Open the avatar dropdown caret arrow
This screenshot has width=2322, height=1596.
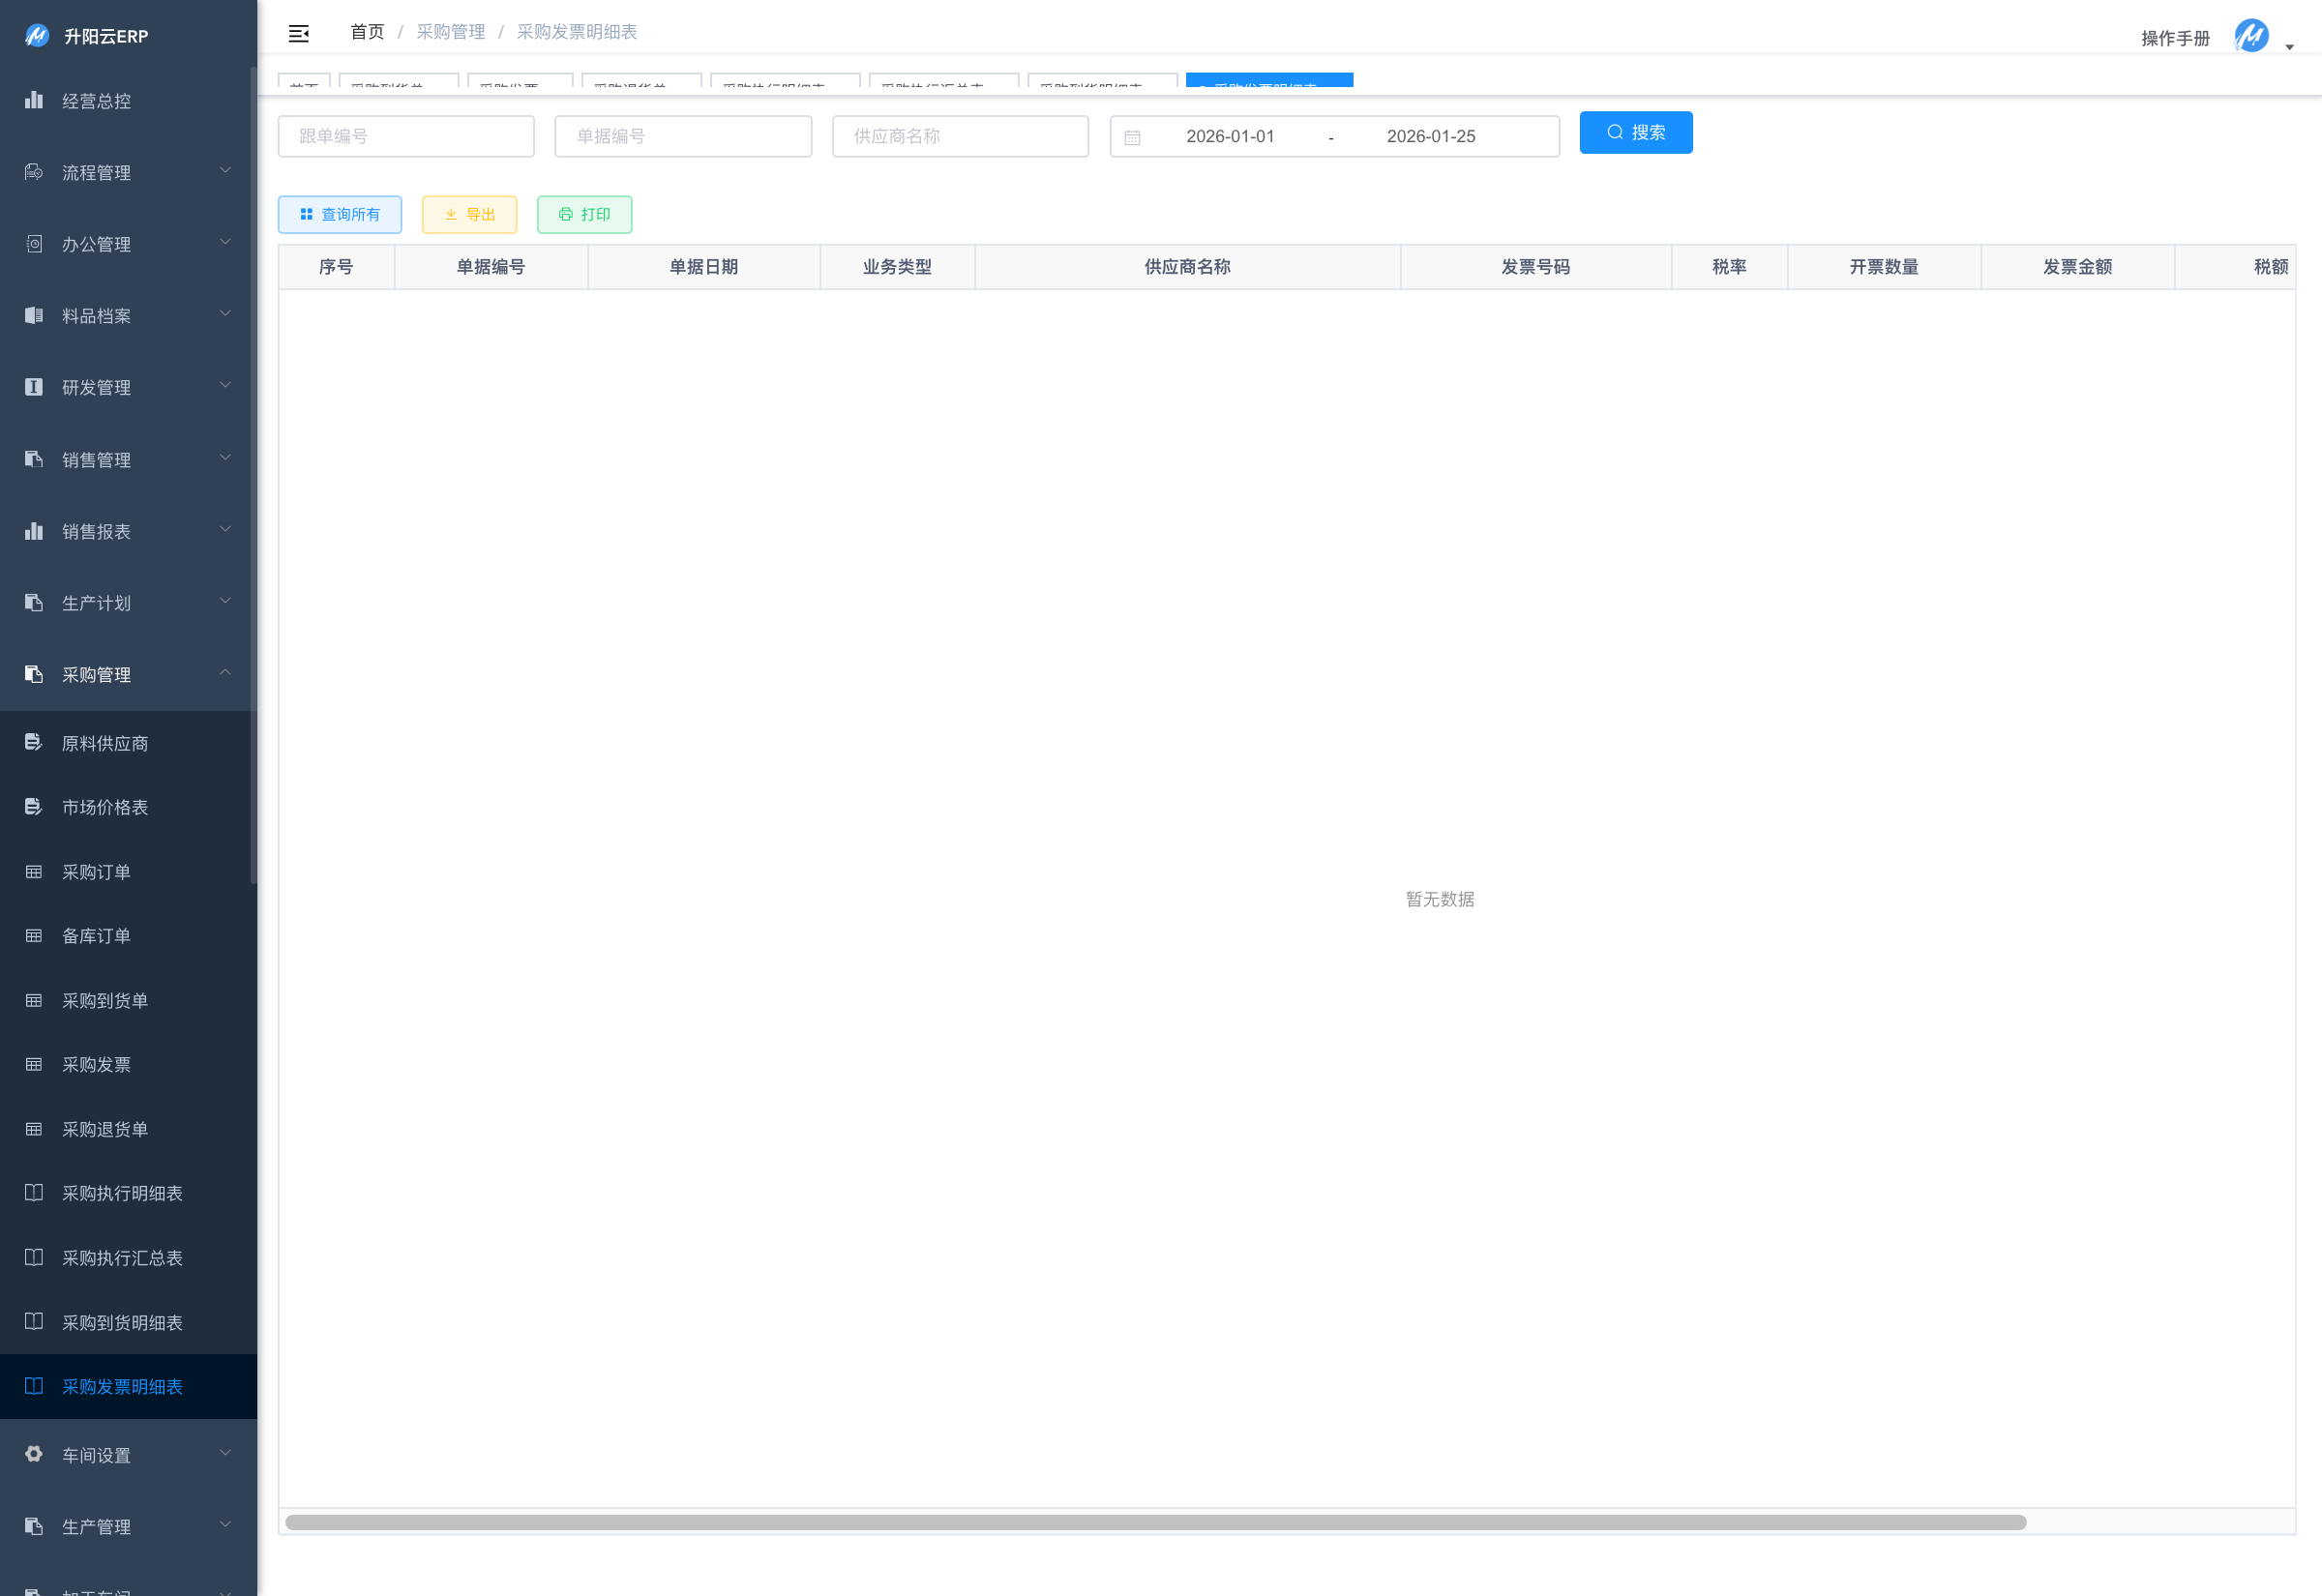[x=2289, y=47]
